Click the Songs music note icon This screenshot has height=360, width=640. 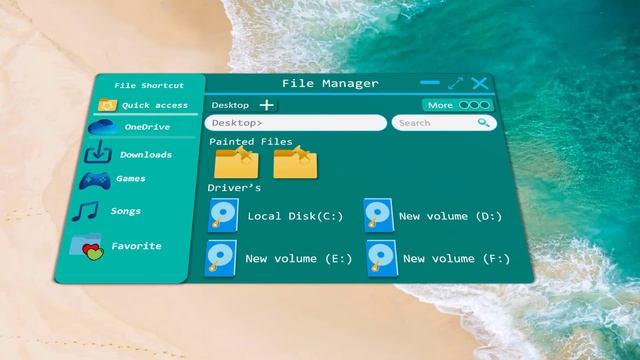85,211
